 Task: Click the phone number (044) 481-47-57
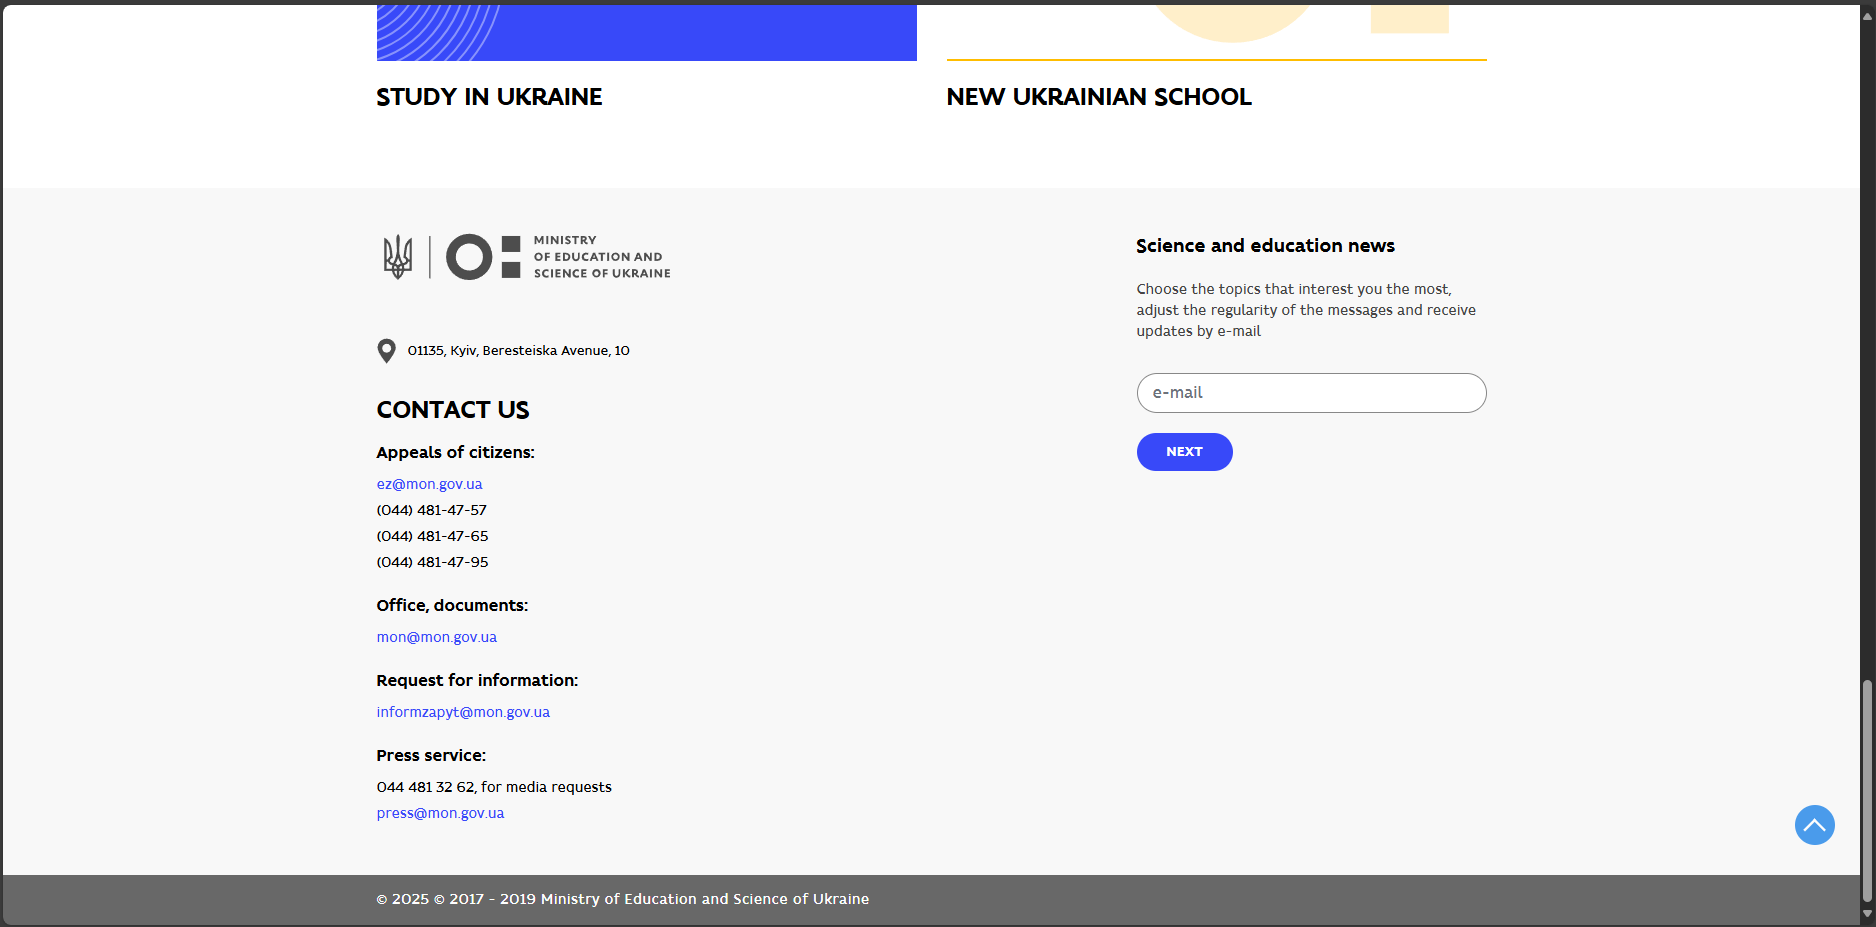pos(431,510)
